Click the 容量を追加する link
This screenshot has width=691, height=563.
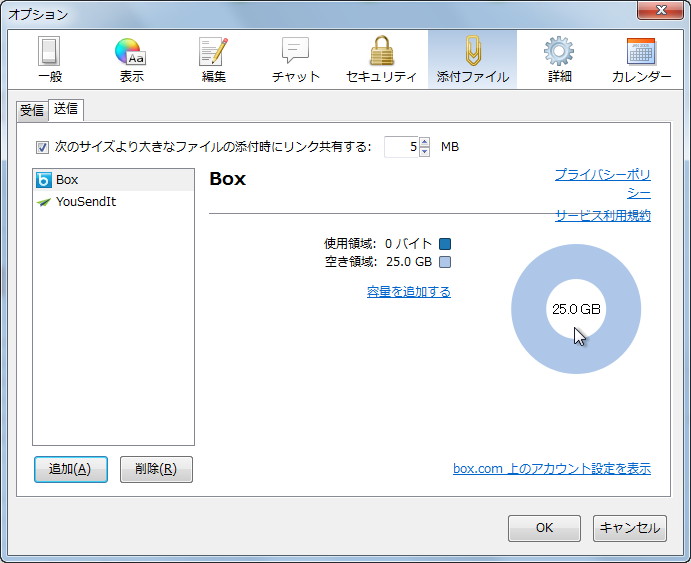tap(409, 292)
